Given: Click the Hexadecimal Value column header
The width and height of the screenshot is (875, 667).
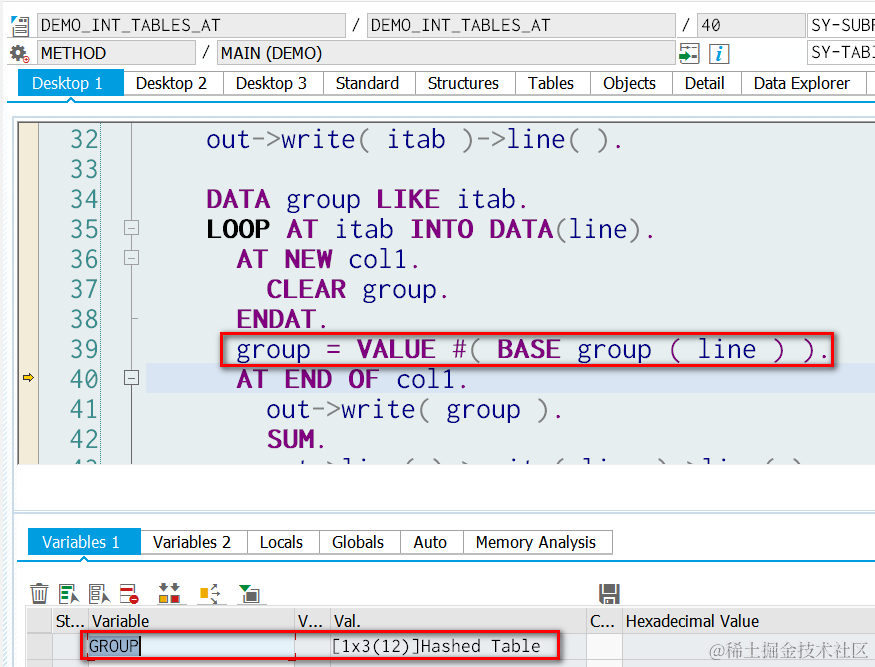Looking at the screenshot, I should (748, 621).
